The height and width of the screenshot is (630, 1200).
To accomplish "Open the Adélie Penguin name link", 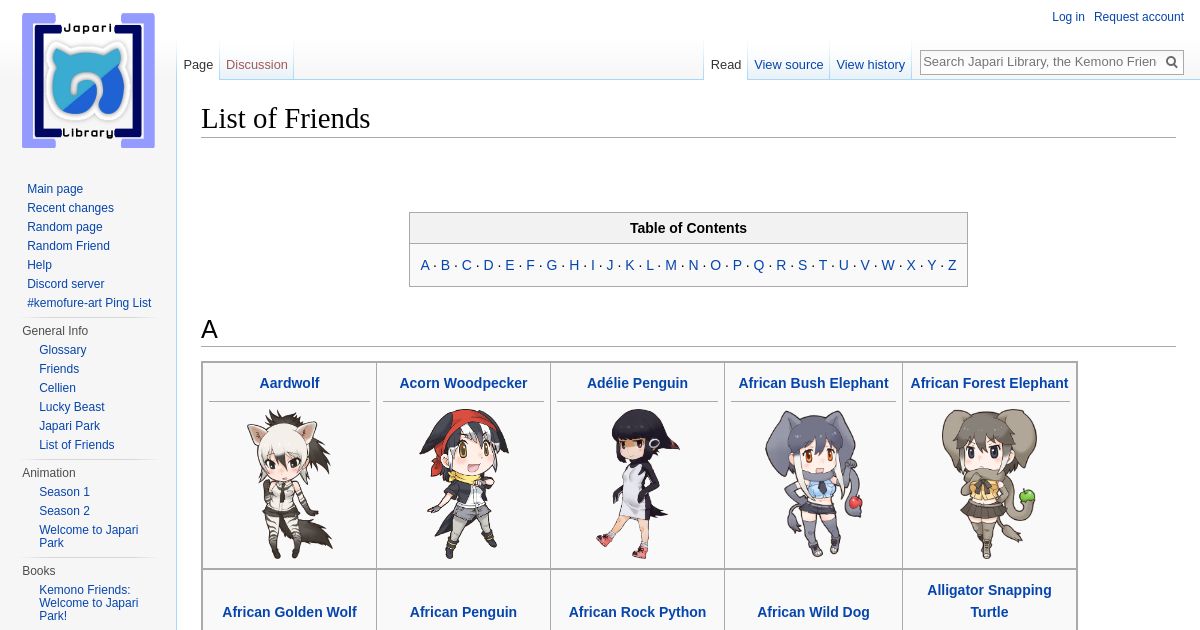I will click(637, 383).
